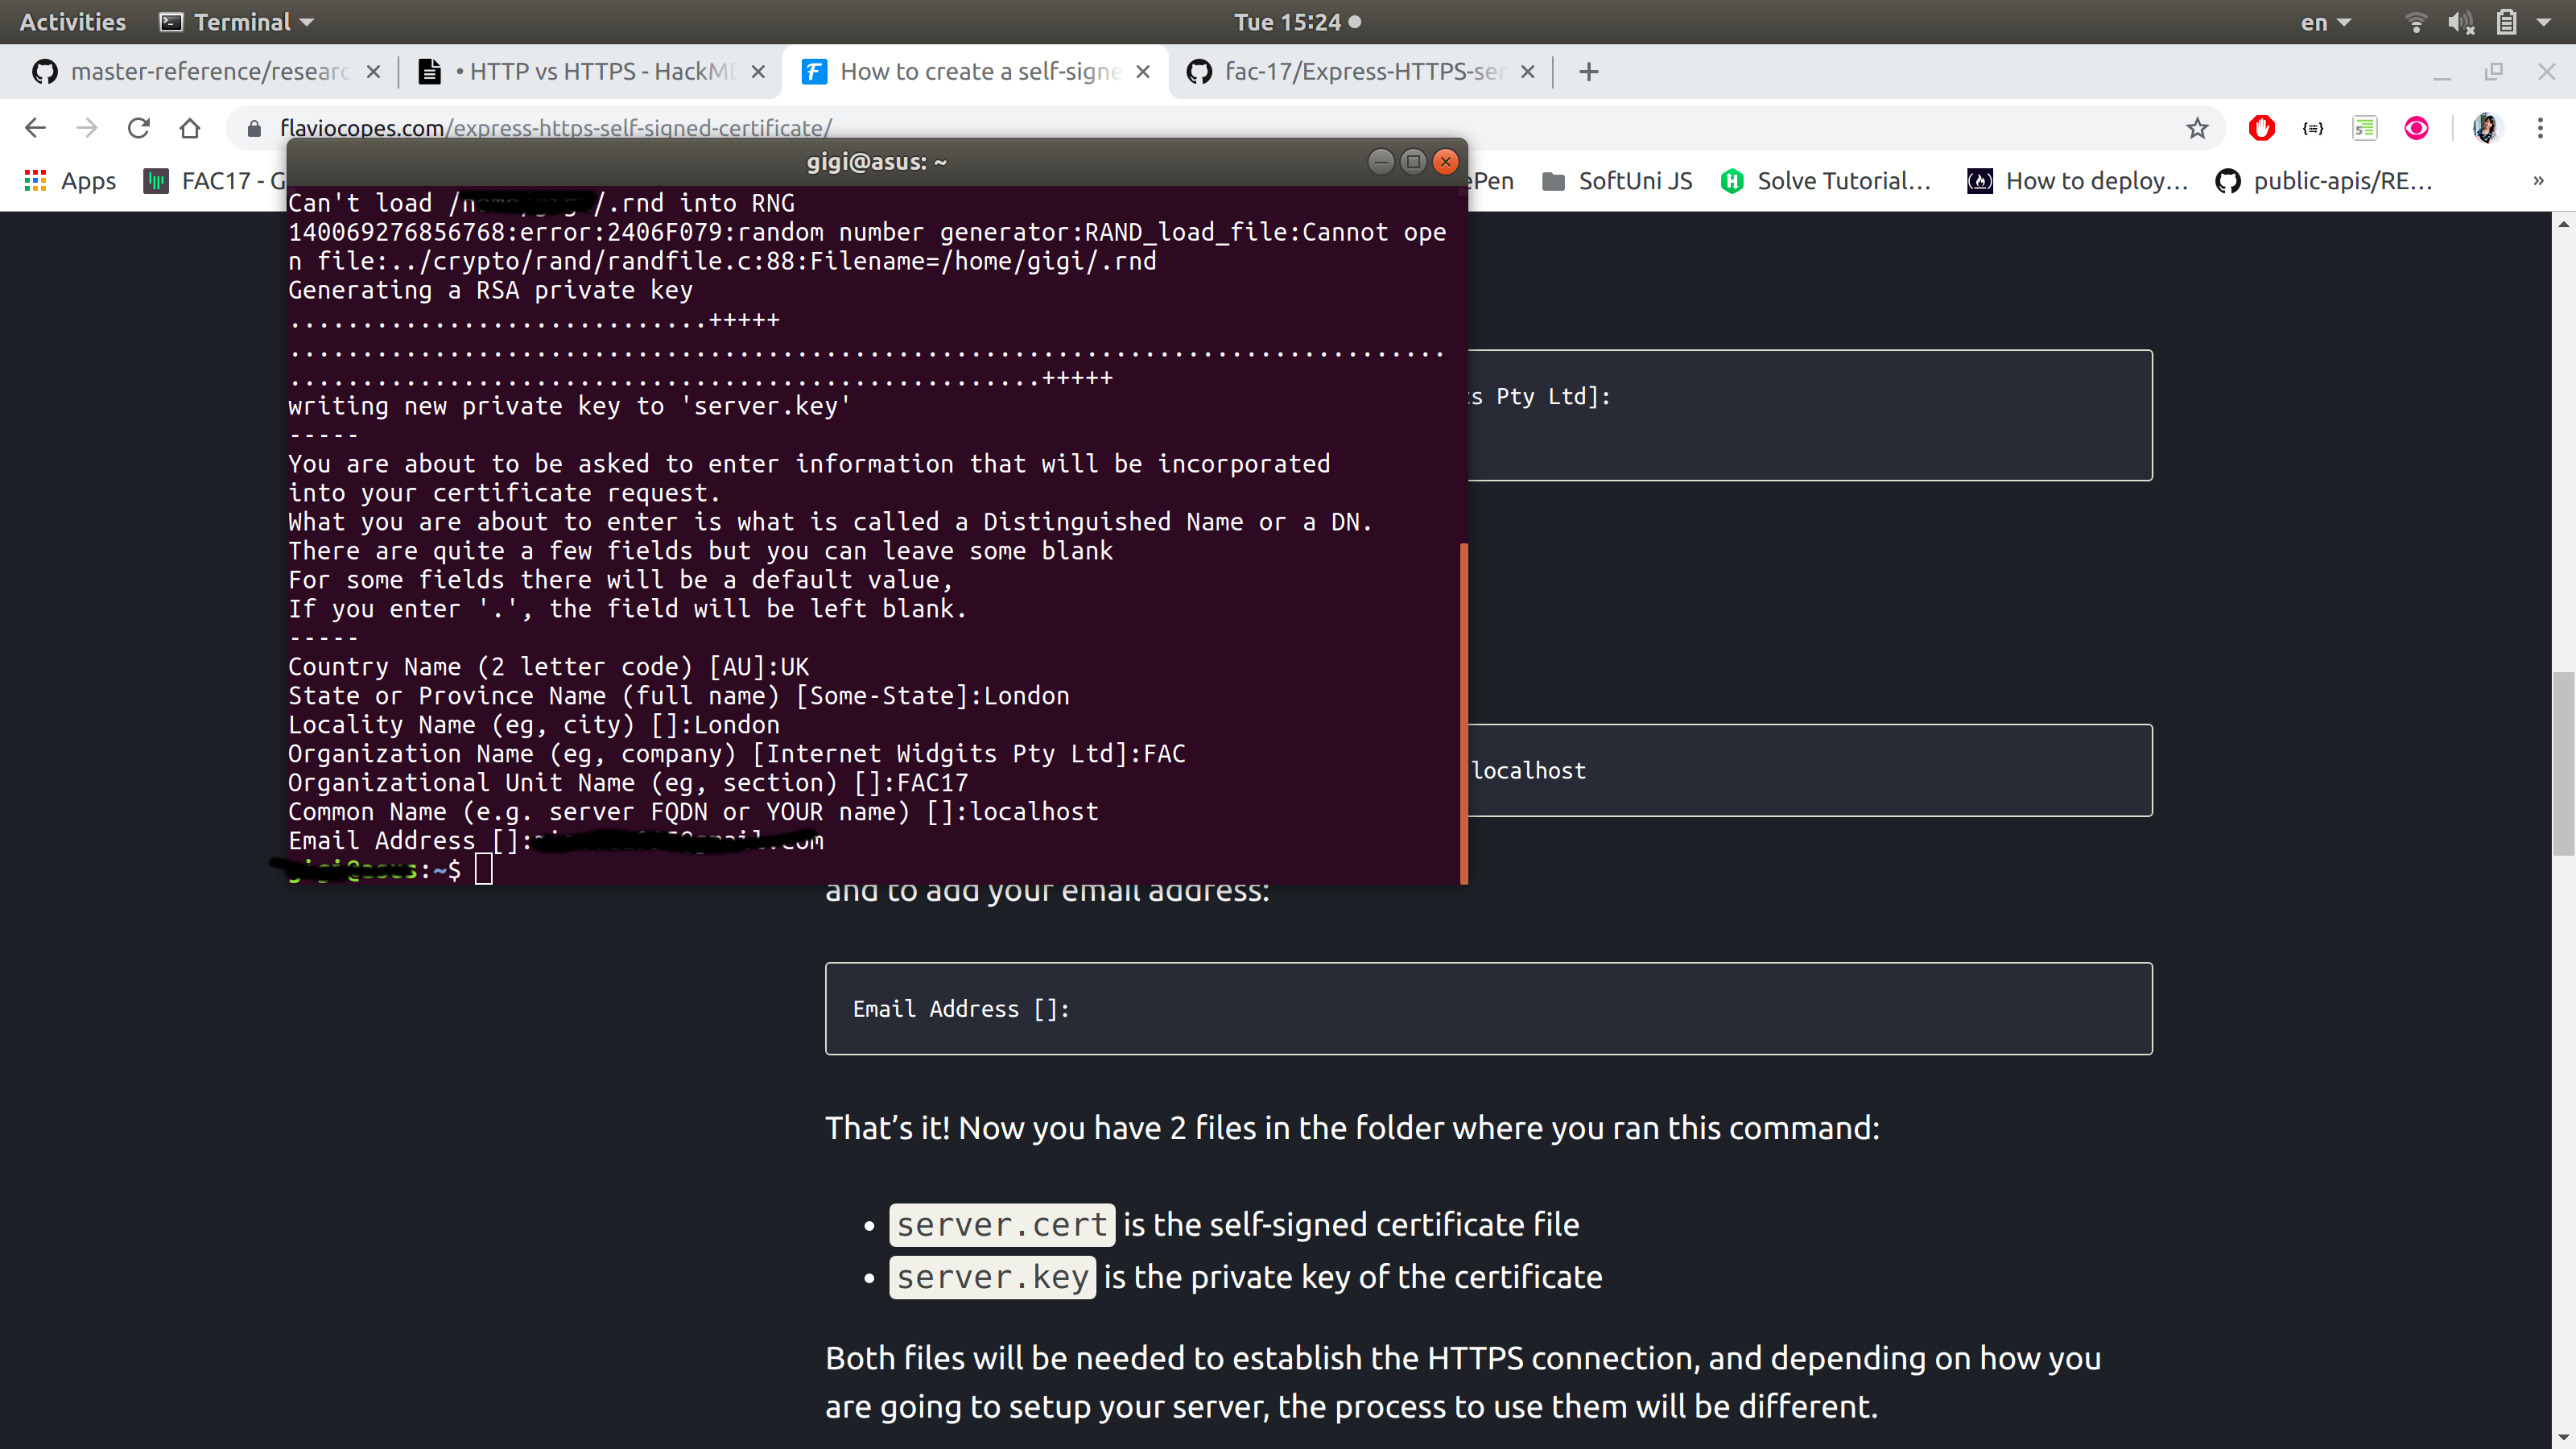Click the gigi@asus terminal title bar
This screenshot has height=1449, width=2576.
click(x=876, y=162)
